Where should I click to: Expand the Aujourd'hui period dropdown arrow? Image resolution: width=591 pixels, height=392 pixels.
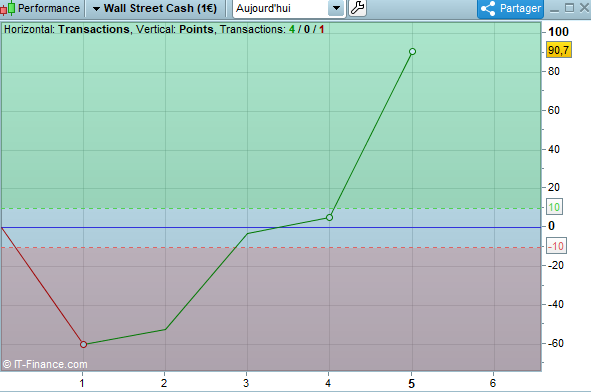(336, 8)
